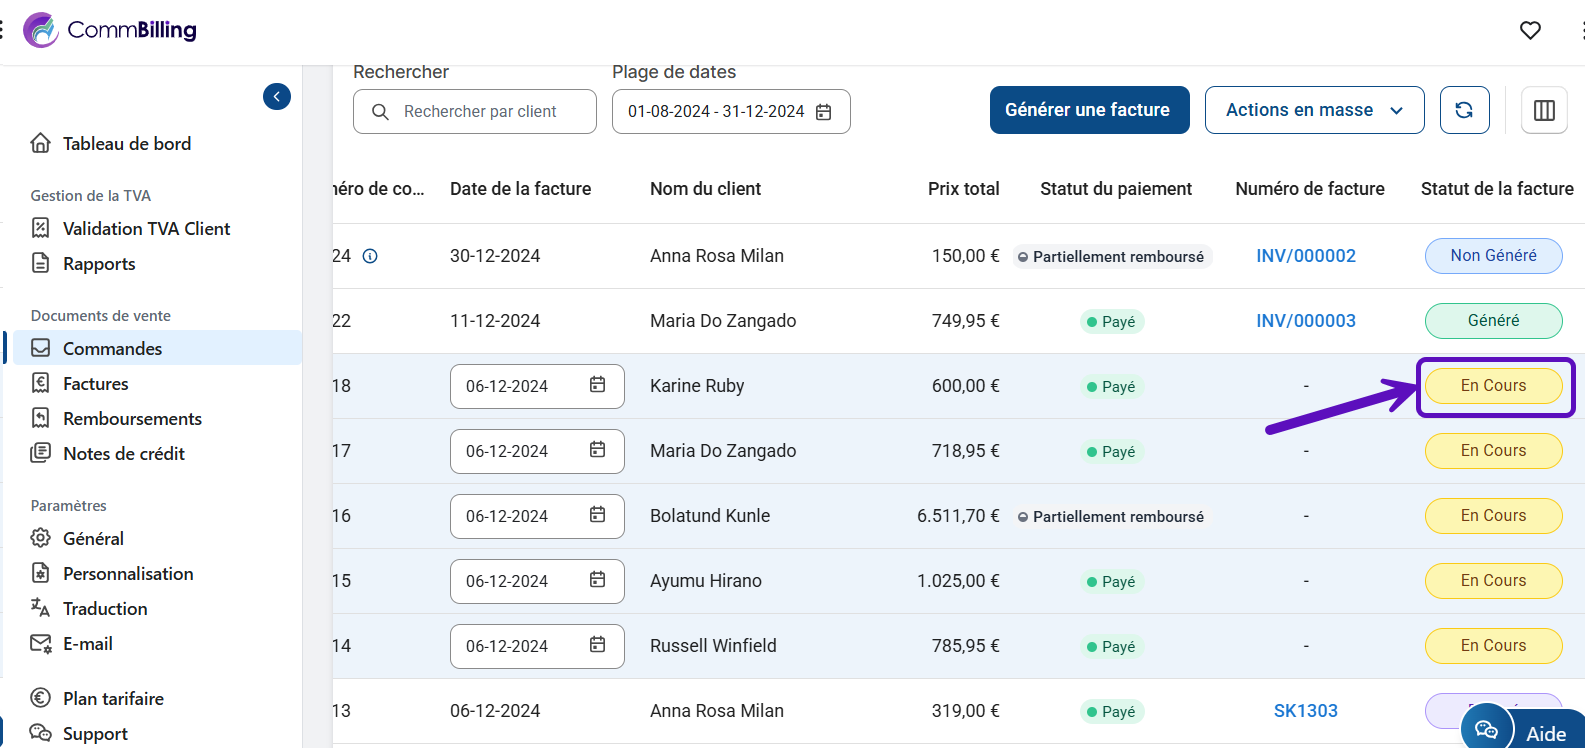The width and height of the screenshot is (1585, 748).
Task: Click the refresh icon button
Action: point(1464,110)
